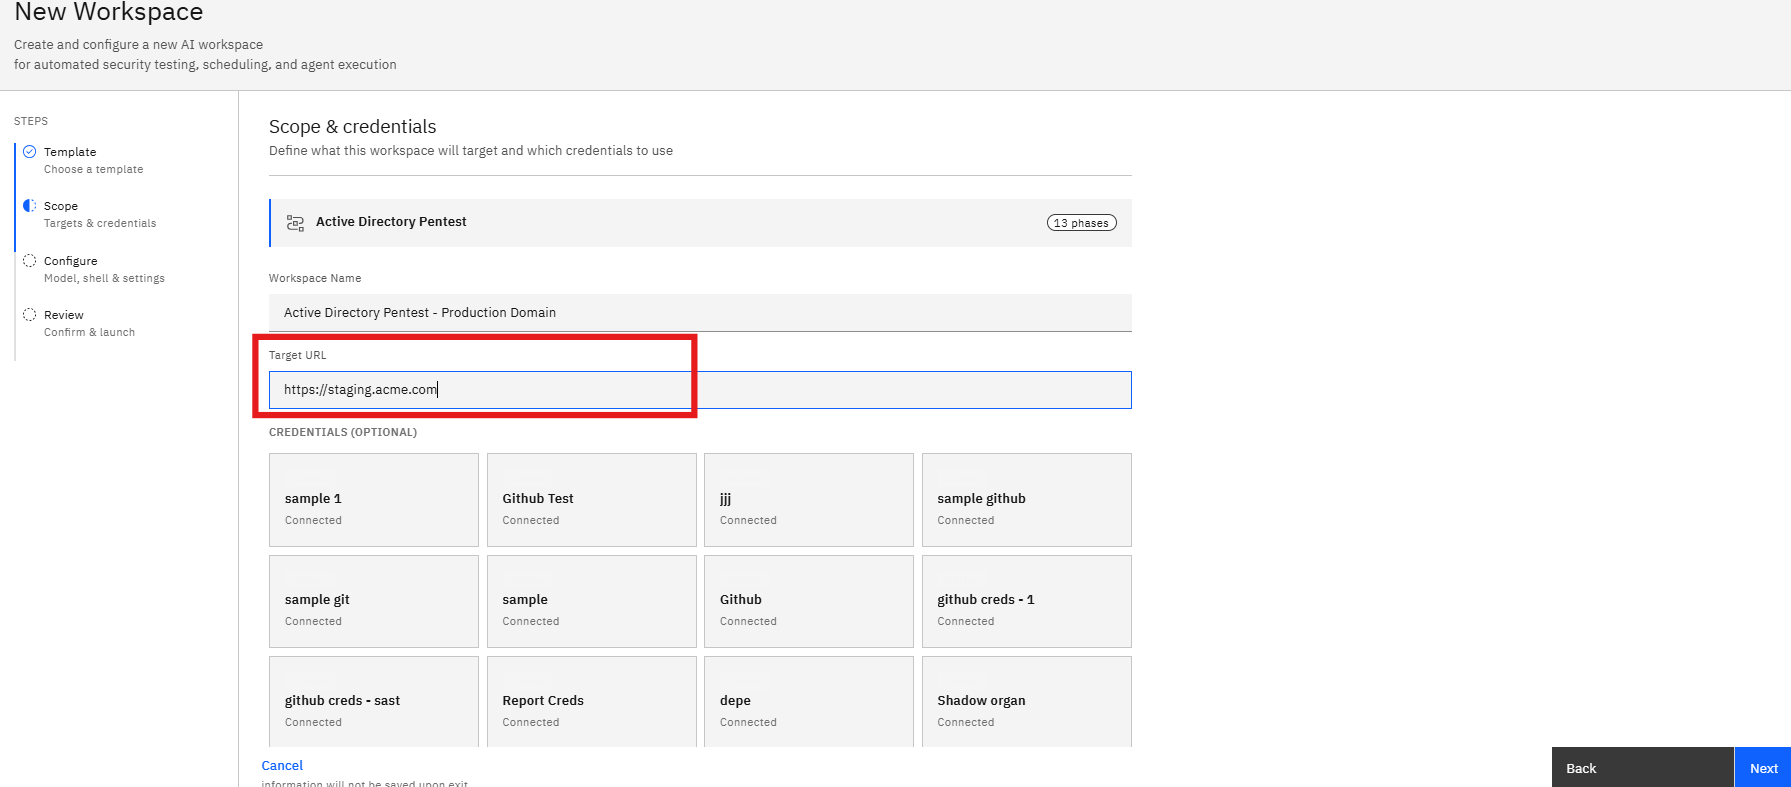Click the Scope step half-filled circle icon
This screenshot has height=787, width=1791.
[x=30, y=205]
